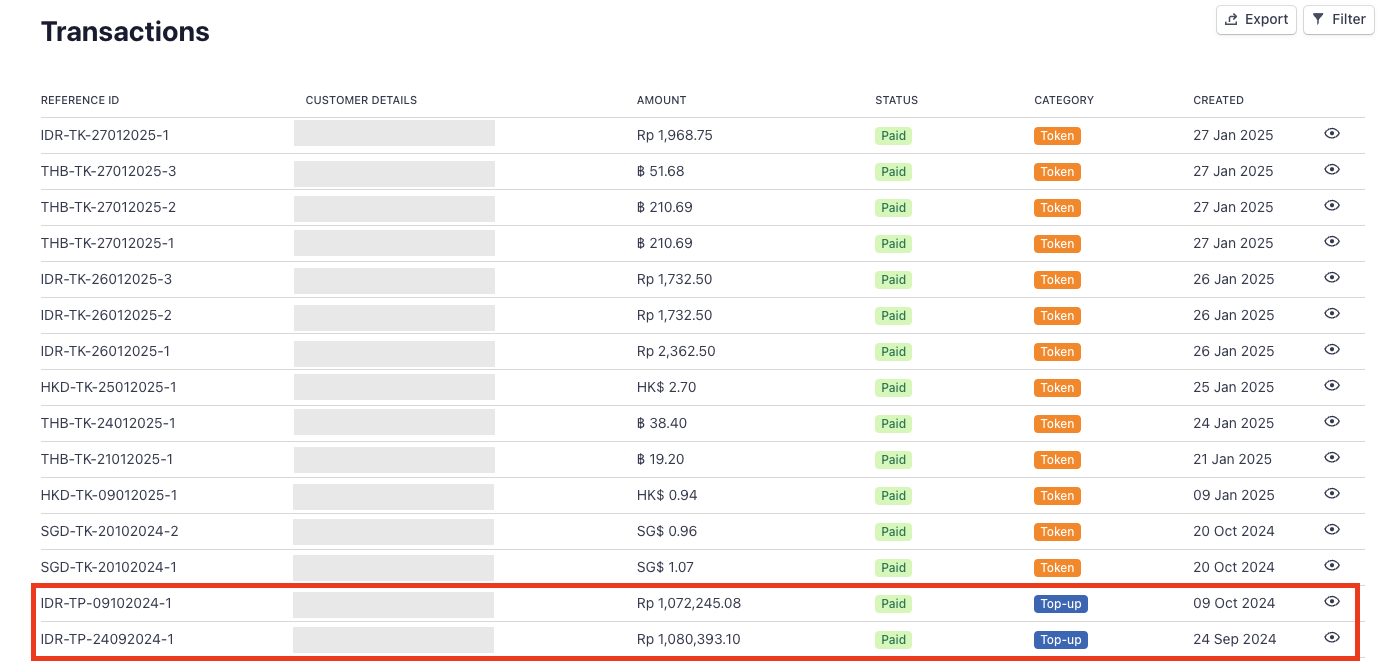Screen dimensions: 1398x670
Task: Click amount Rp 1,072,245.08
Action: (689, 603)
